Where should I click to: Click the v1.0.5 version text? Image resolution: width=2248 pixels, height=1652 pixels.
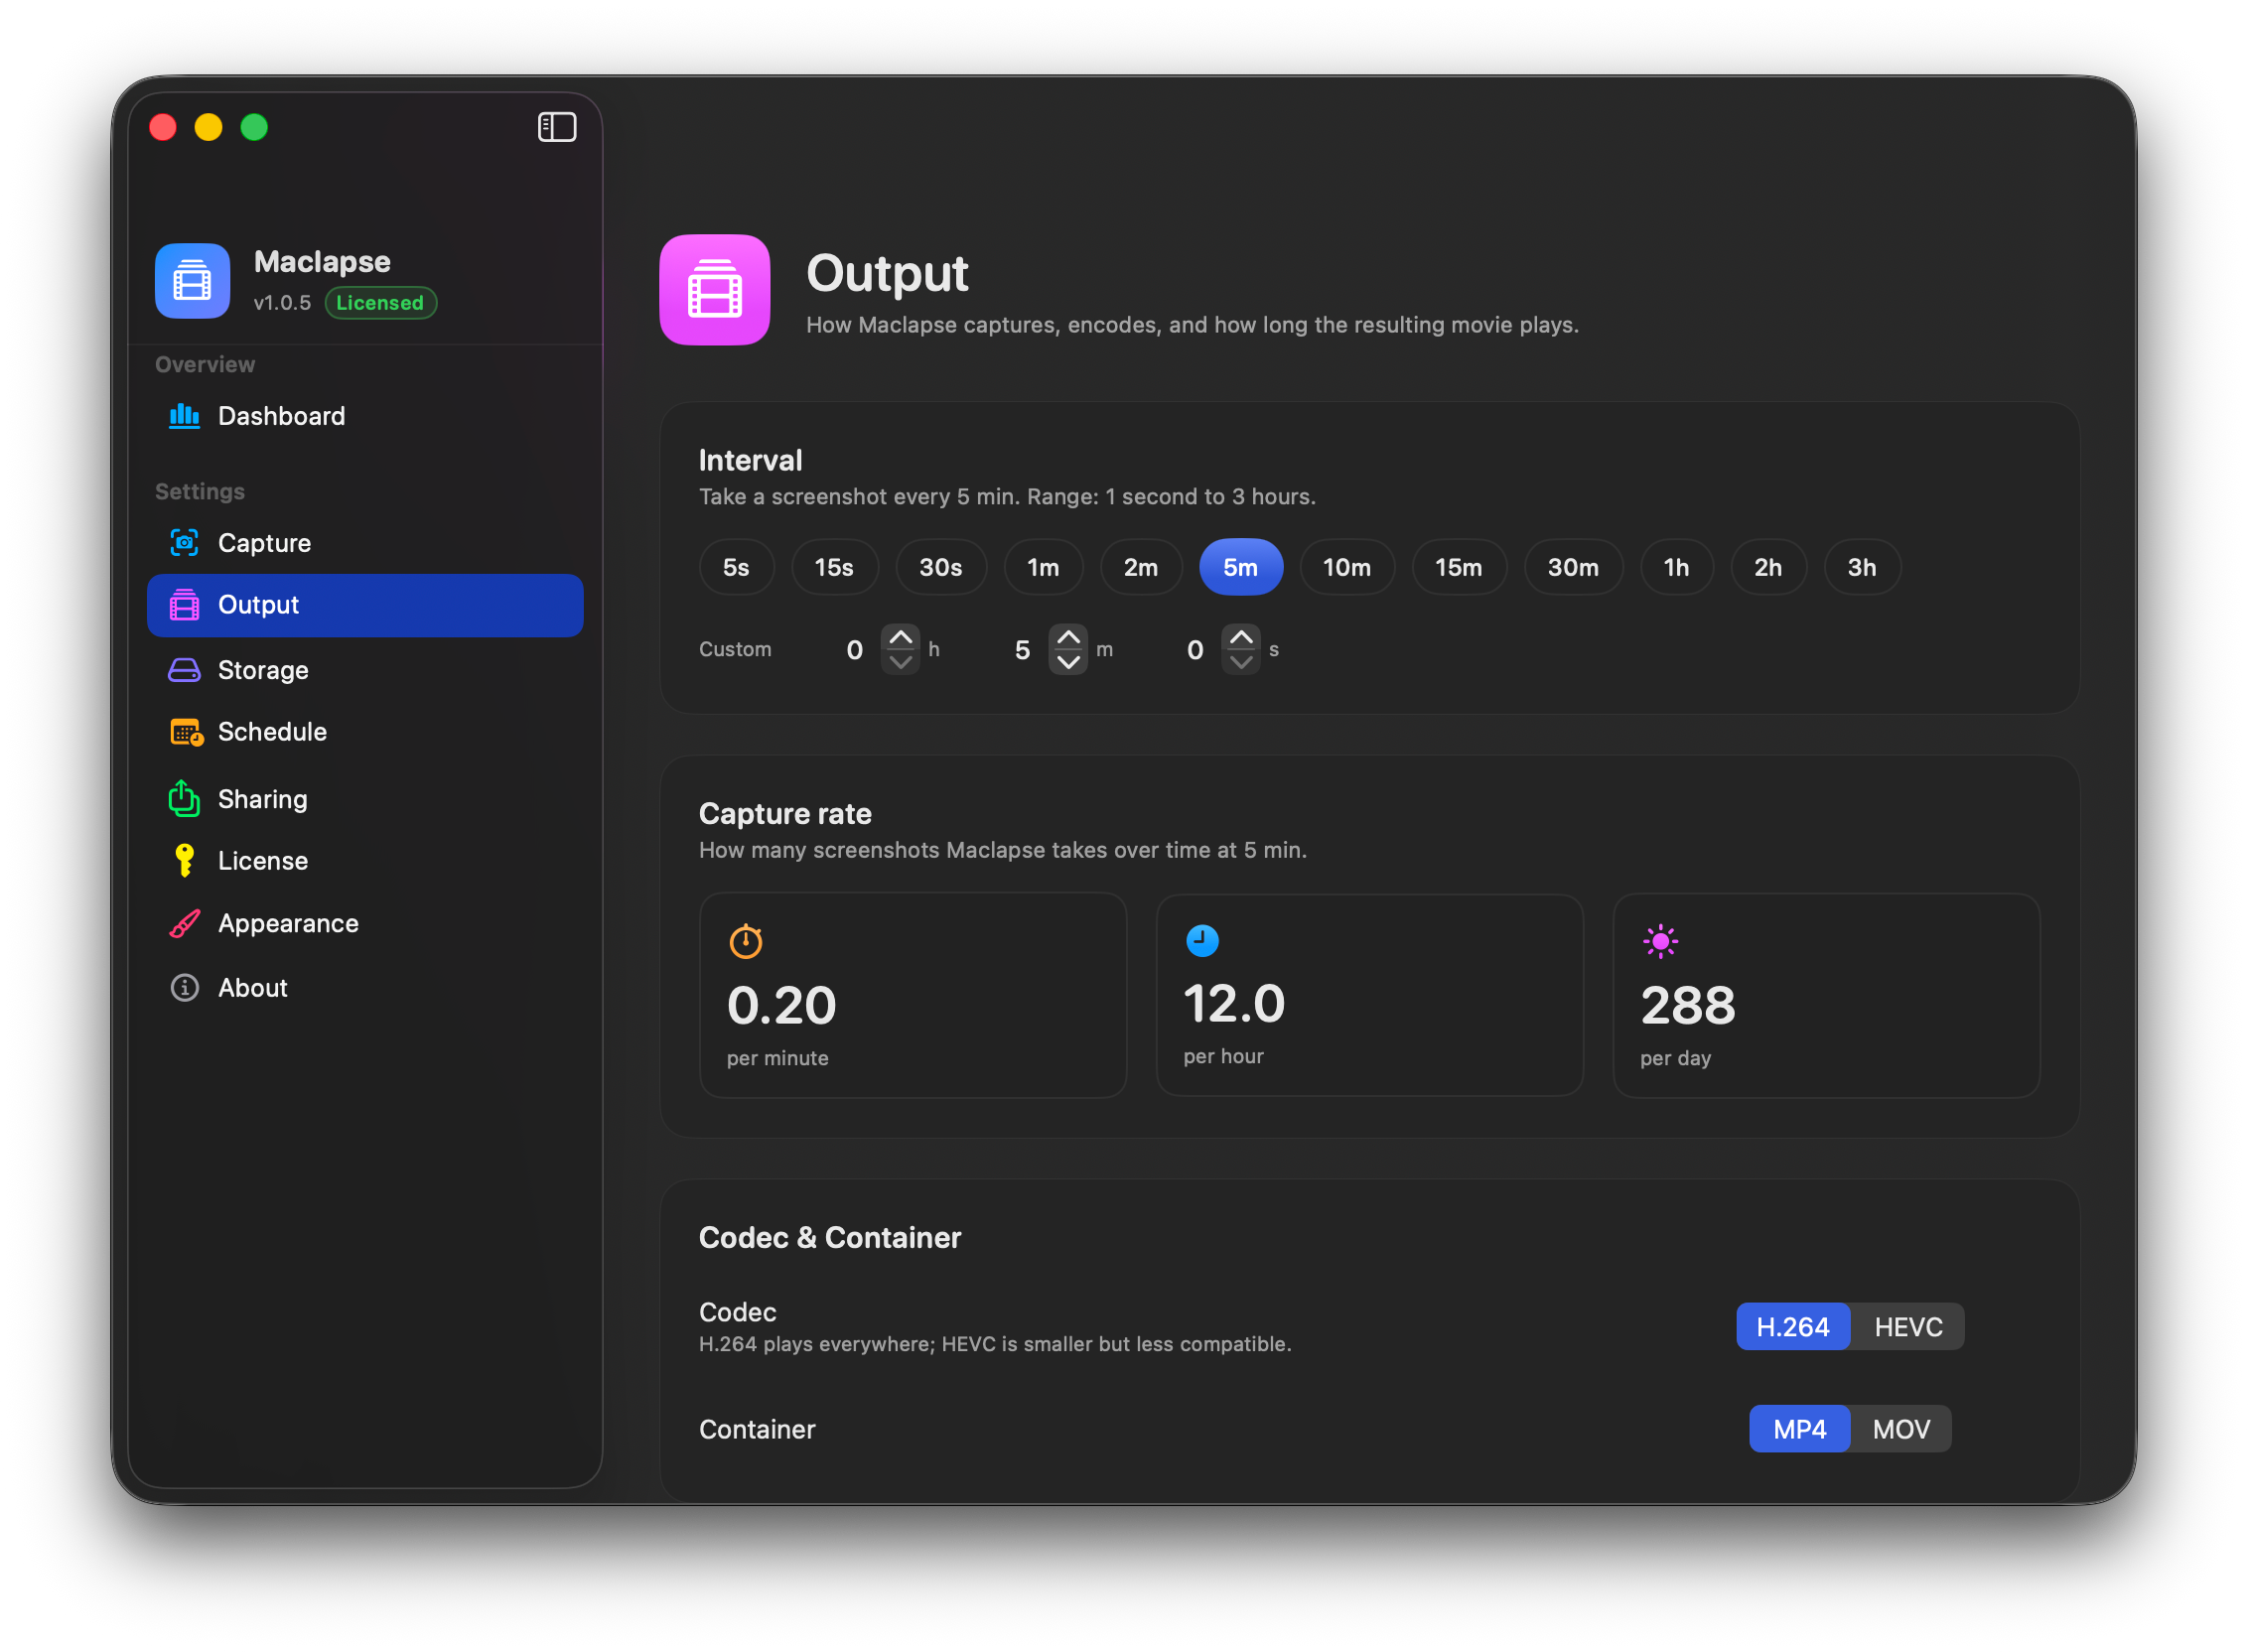coord(282,303)
